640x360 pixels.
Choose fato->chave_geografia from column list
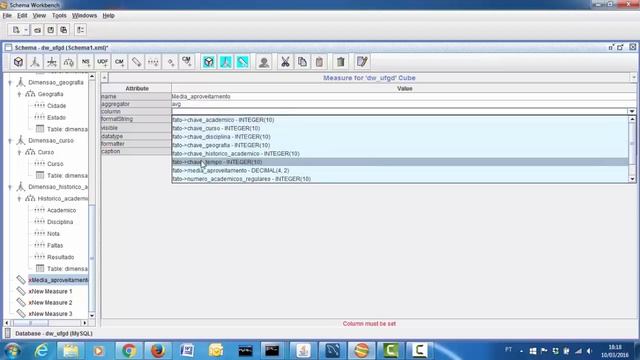point(400,145)
